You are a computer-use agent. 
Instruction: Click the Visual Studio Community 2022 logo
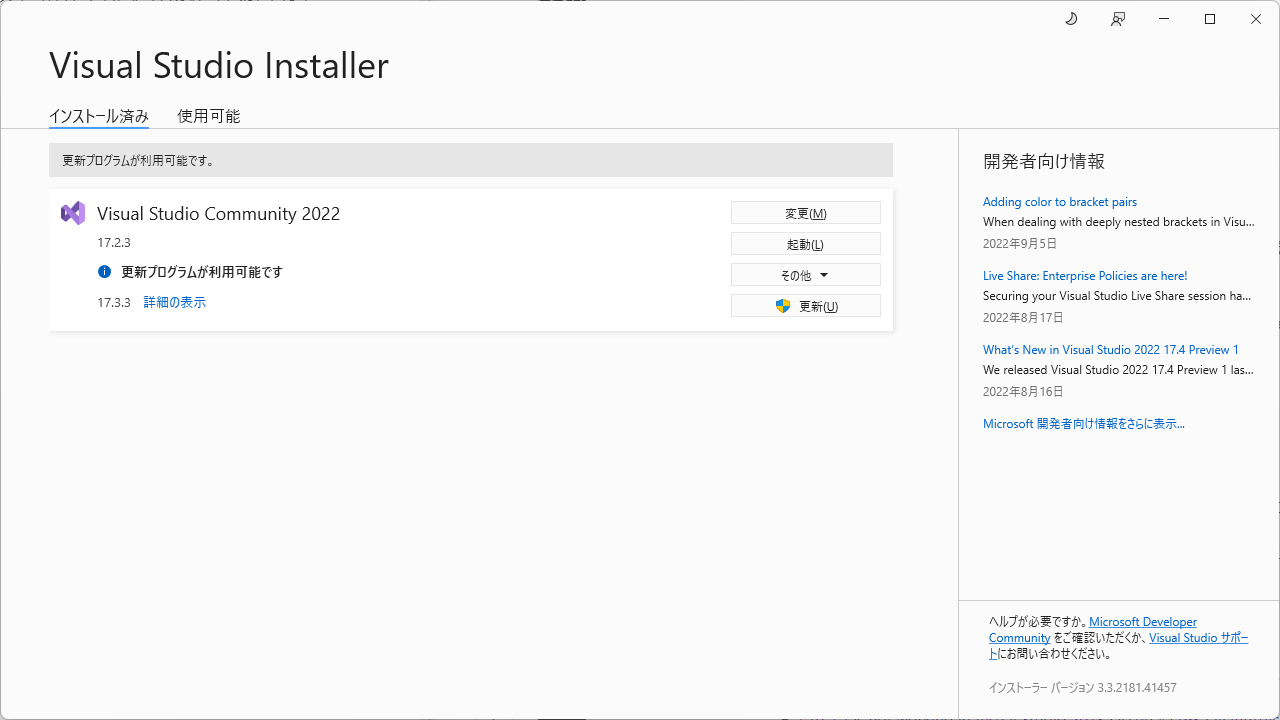(x=73, y=213)
